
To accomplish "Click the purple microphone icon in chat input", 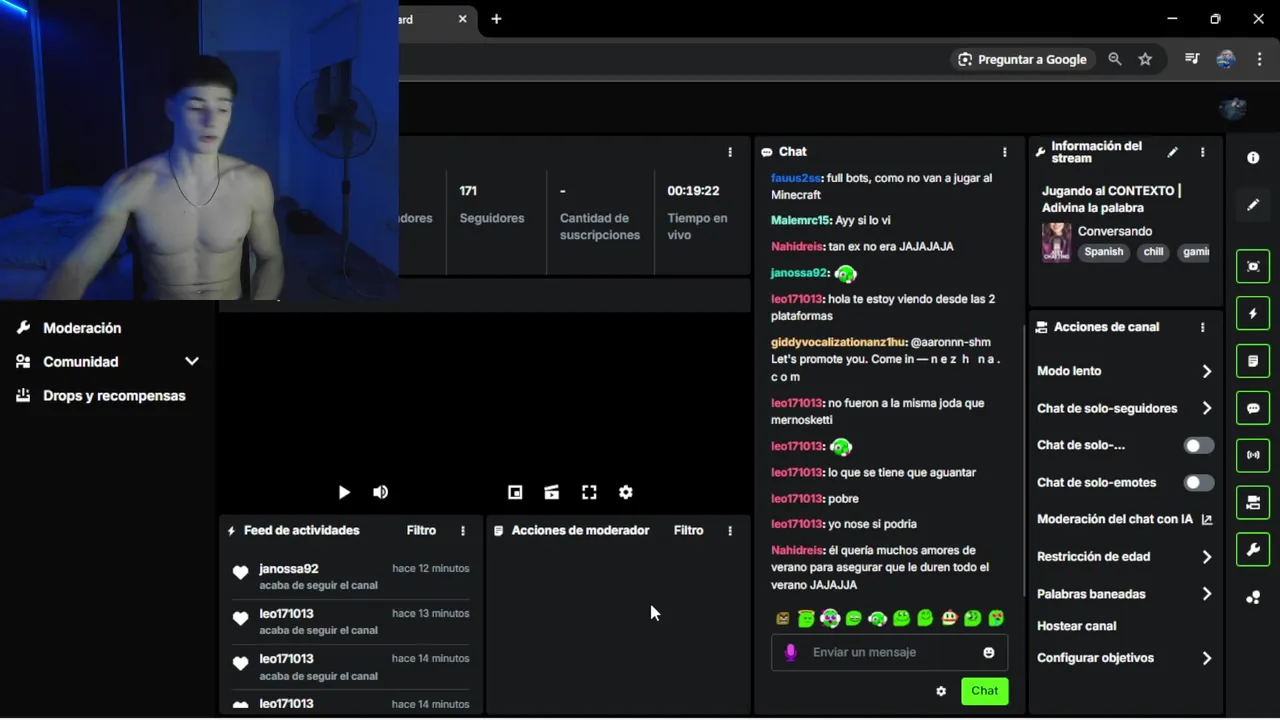I will (791, 652).
